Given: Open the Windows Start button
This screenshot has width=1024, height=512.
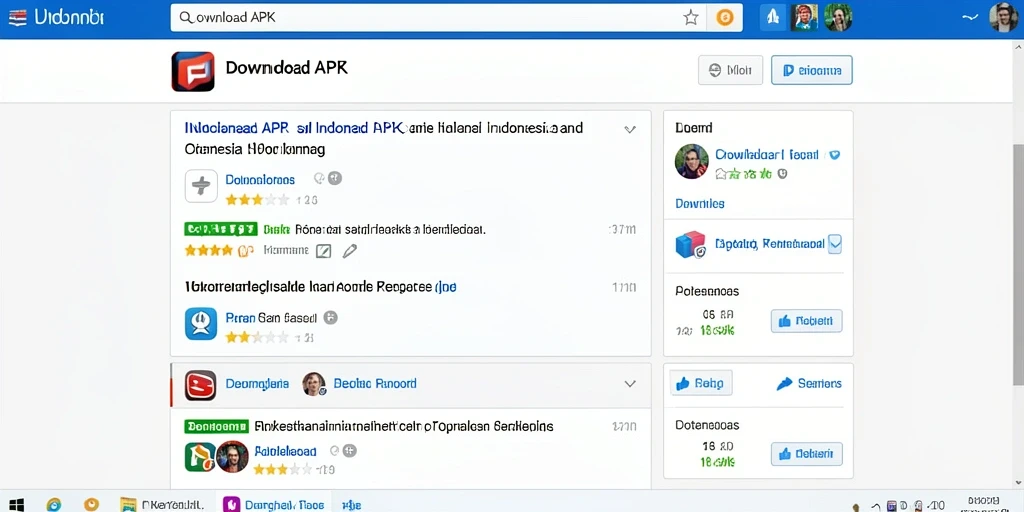Looking at the screenshot, I should pyautogui.click(x=16, y=504).
